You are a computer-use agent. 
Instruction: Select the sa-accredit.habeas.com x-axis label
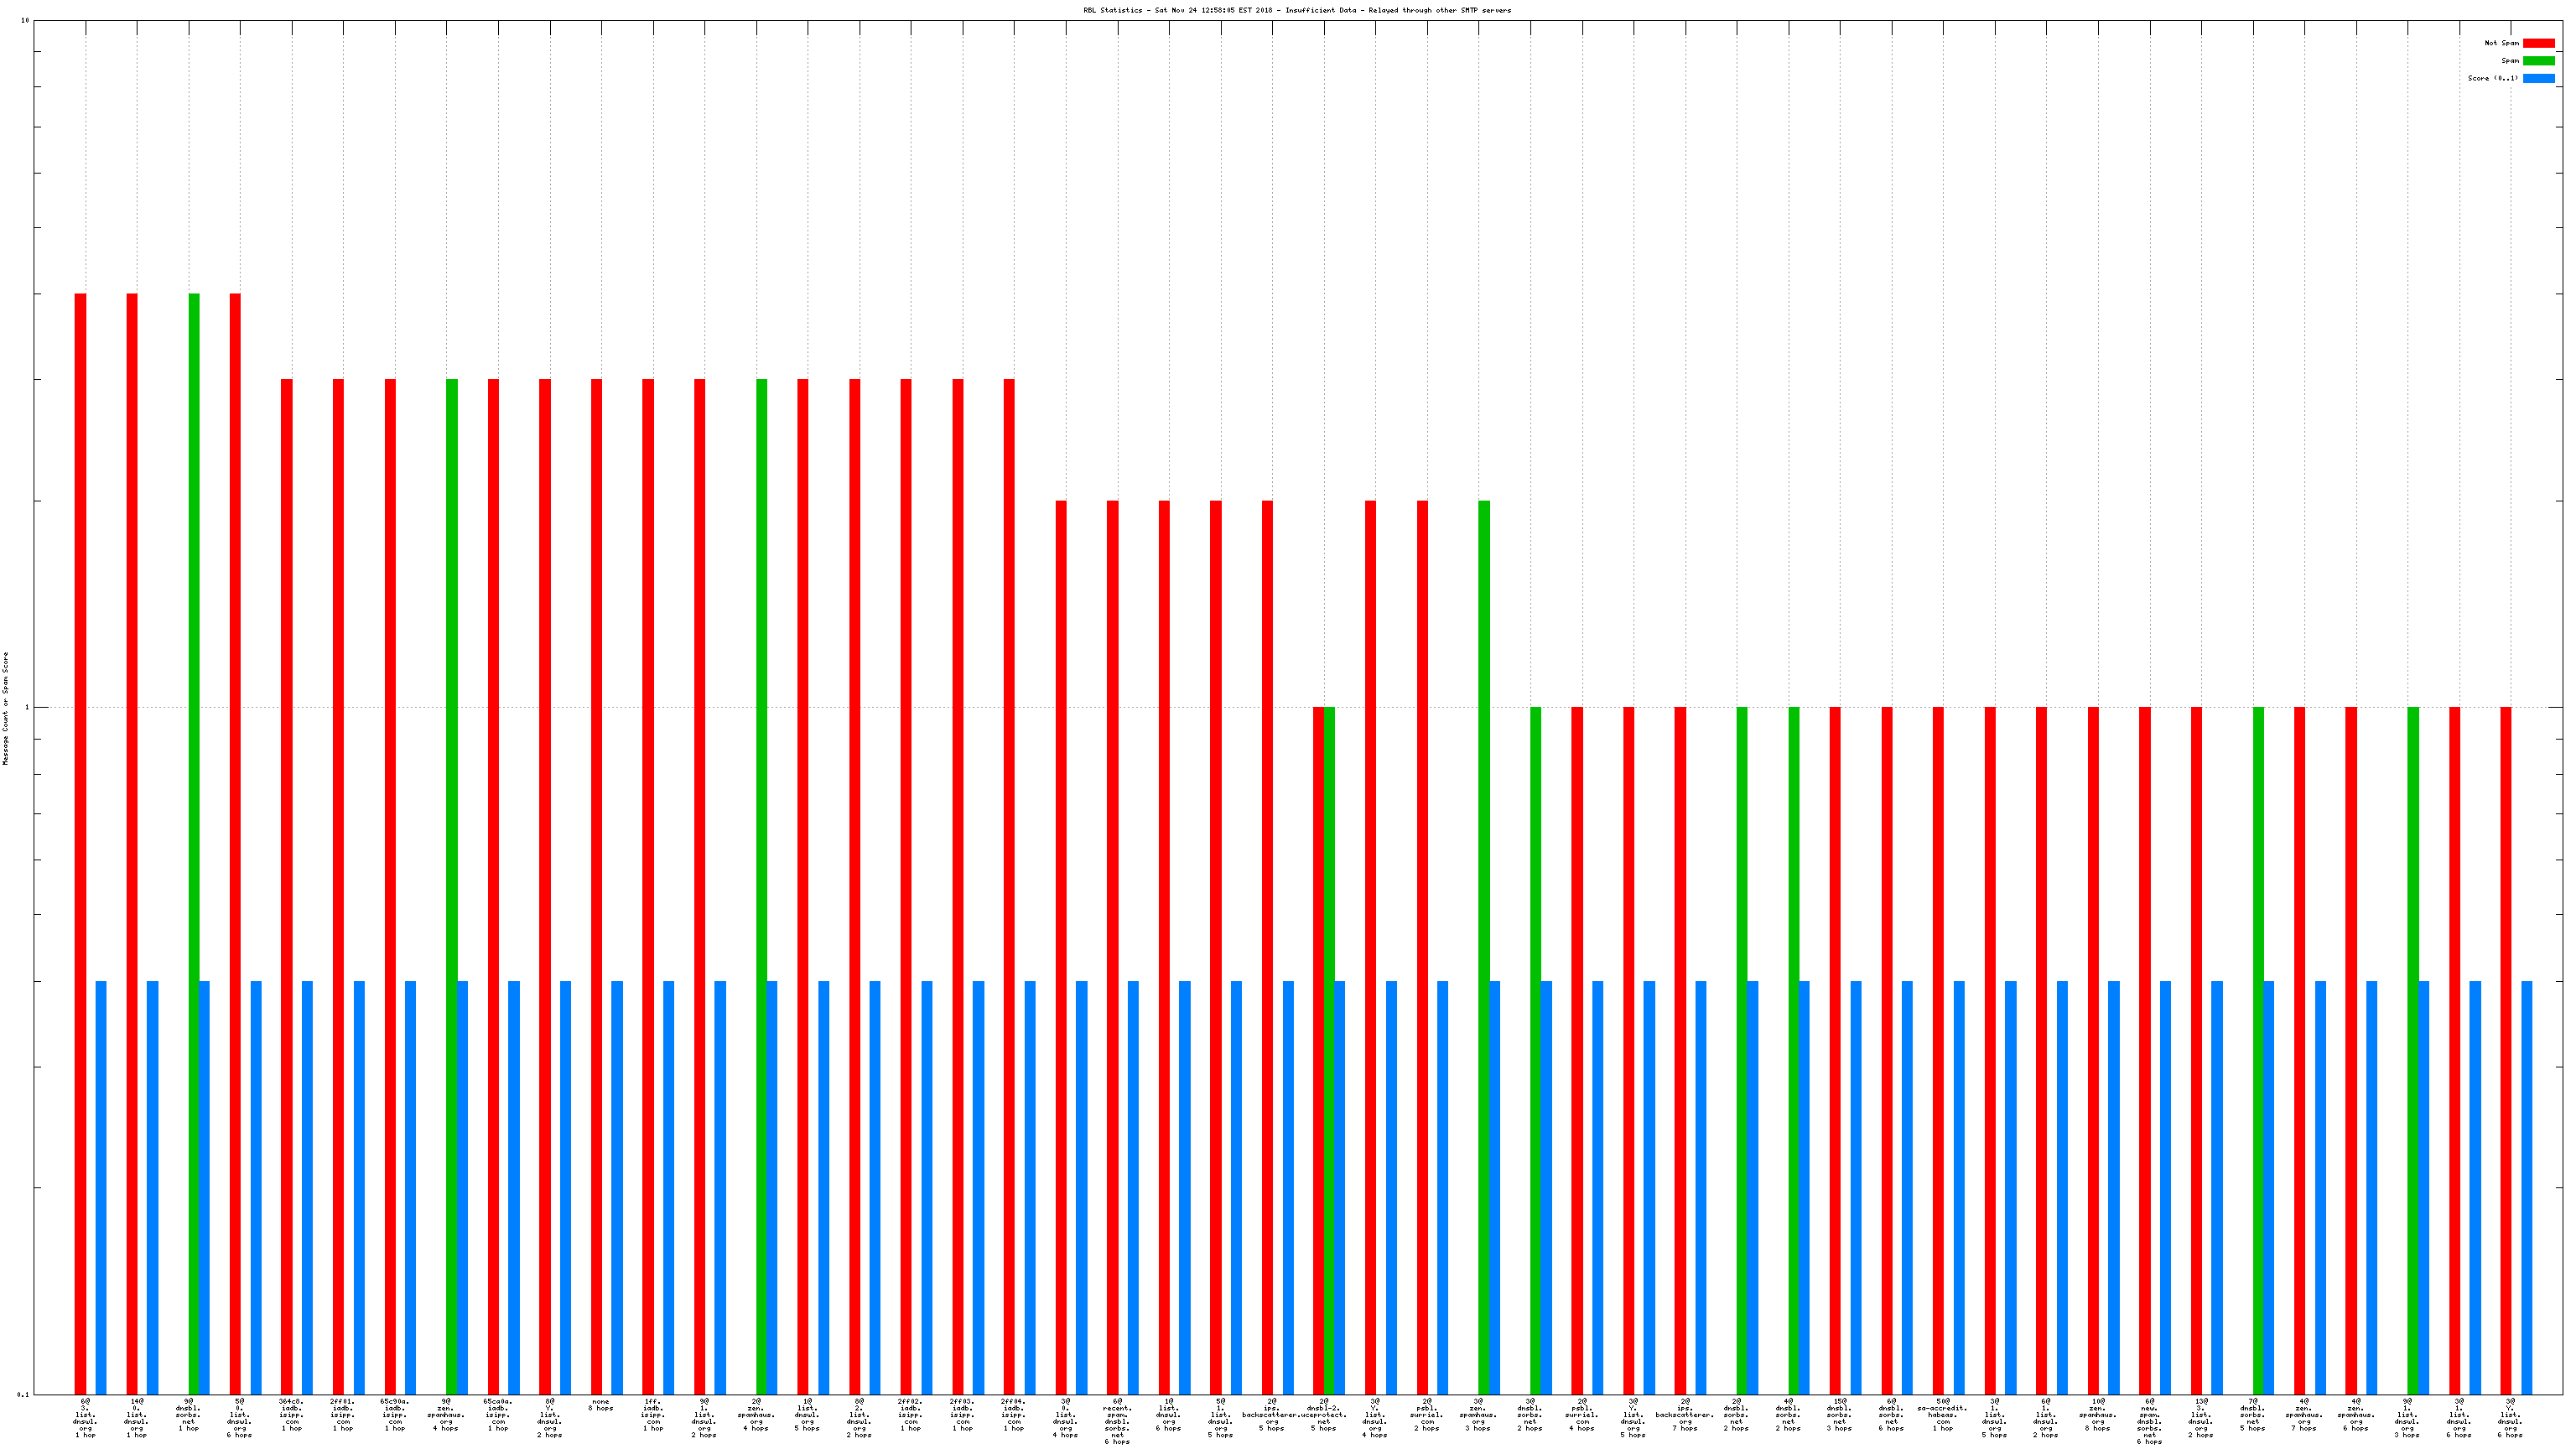pyautogui.click(x=1942, y=1415)
